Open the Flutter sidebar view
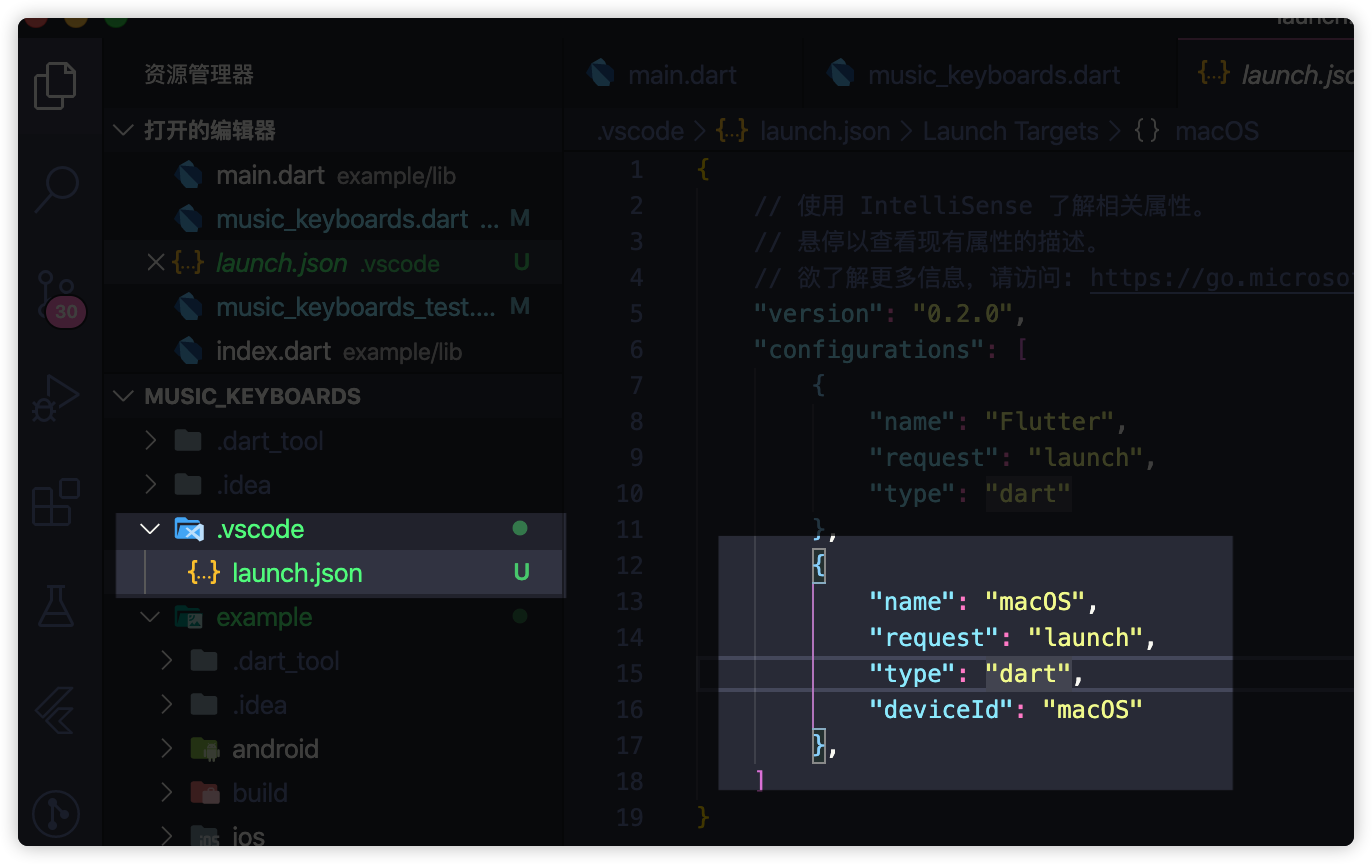The image size is (1372, 864). click(56, 710)
